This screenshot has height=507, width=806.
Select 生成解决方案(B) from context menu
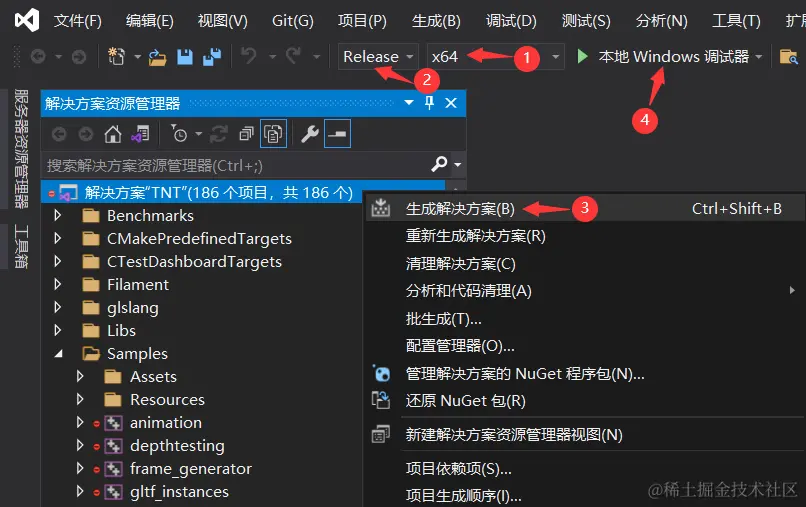(585, 208)
